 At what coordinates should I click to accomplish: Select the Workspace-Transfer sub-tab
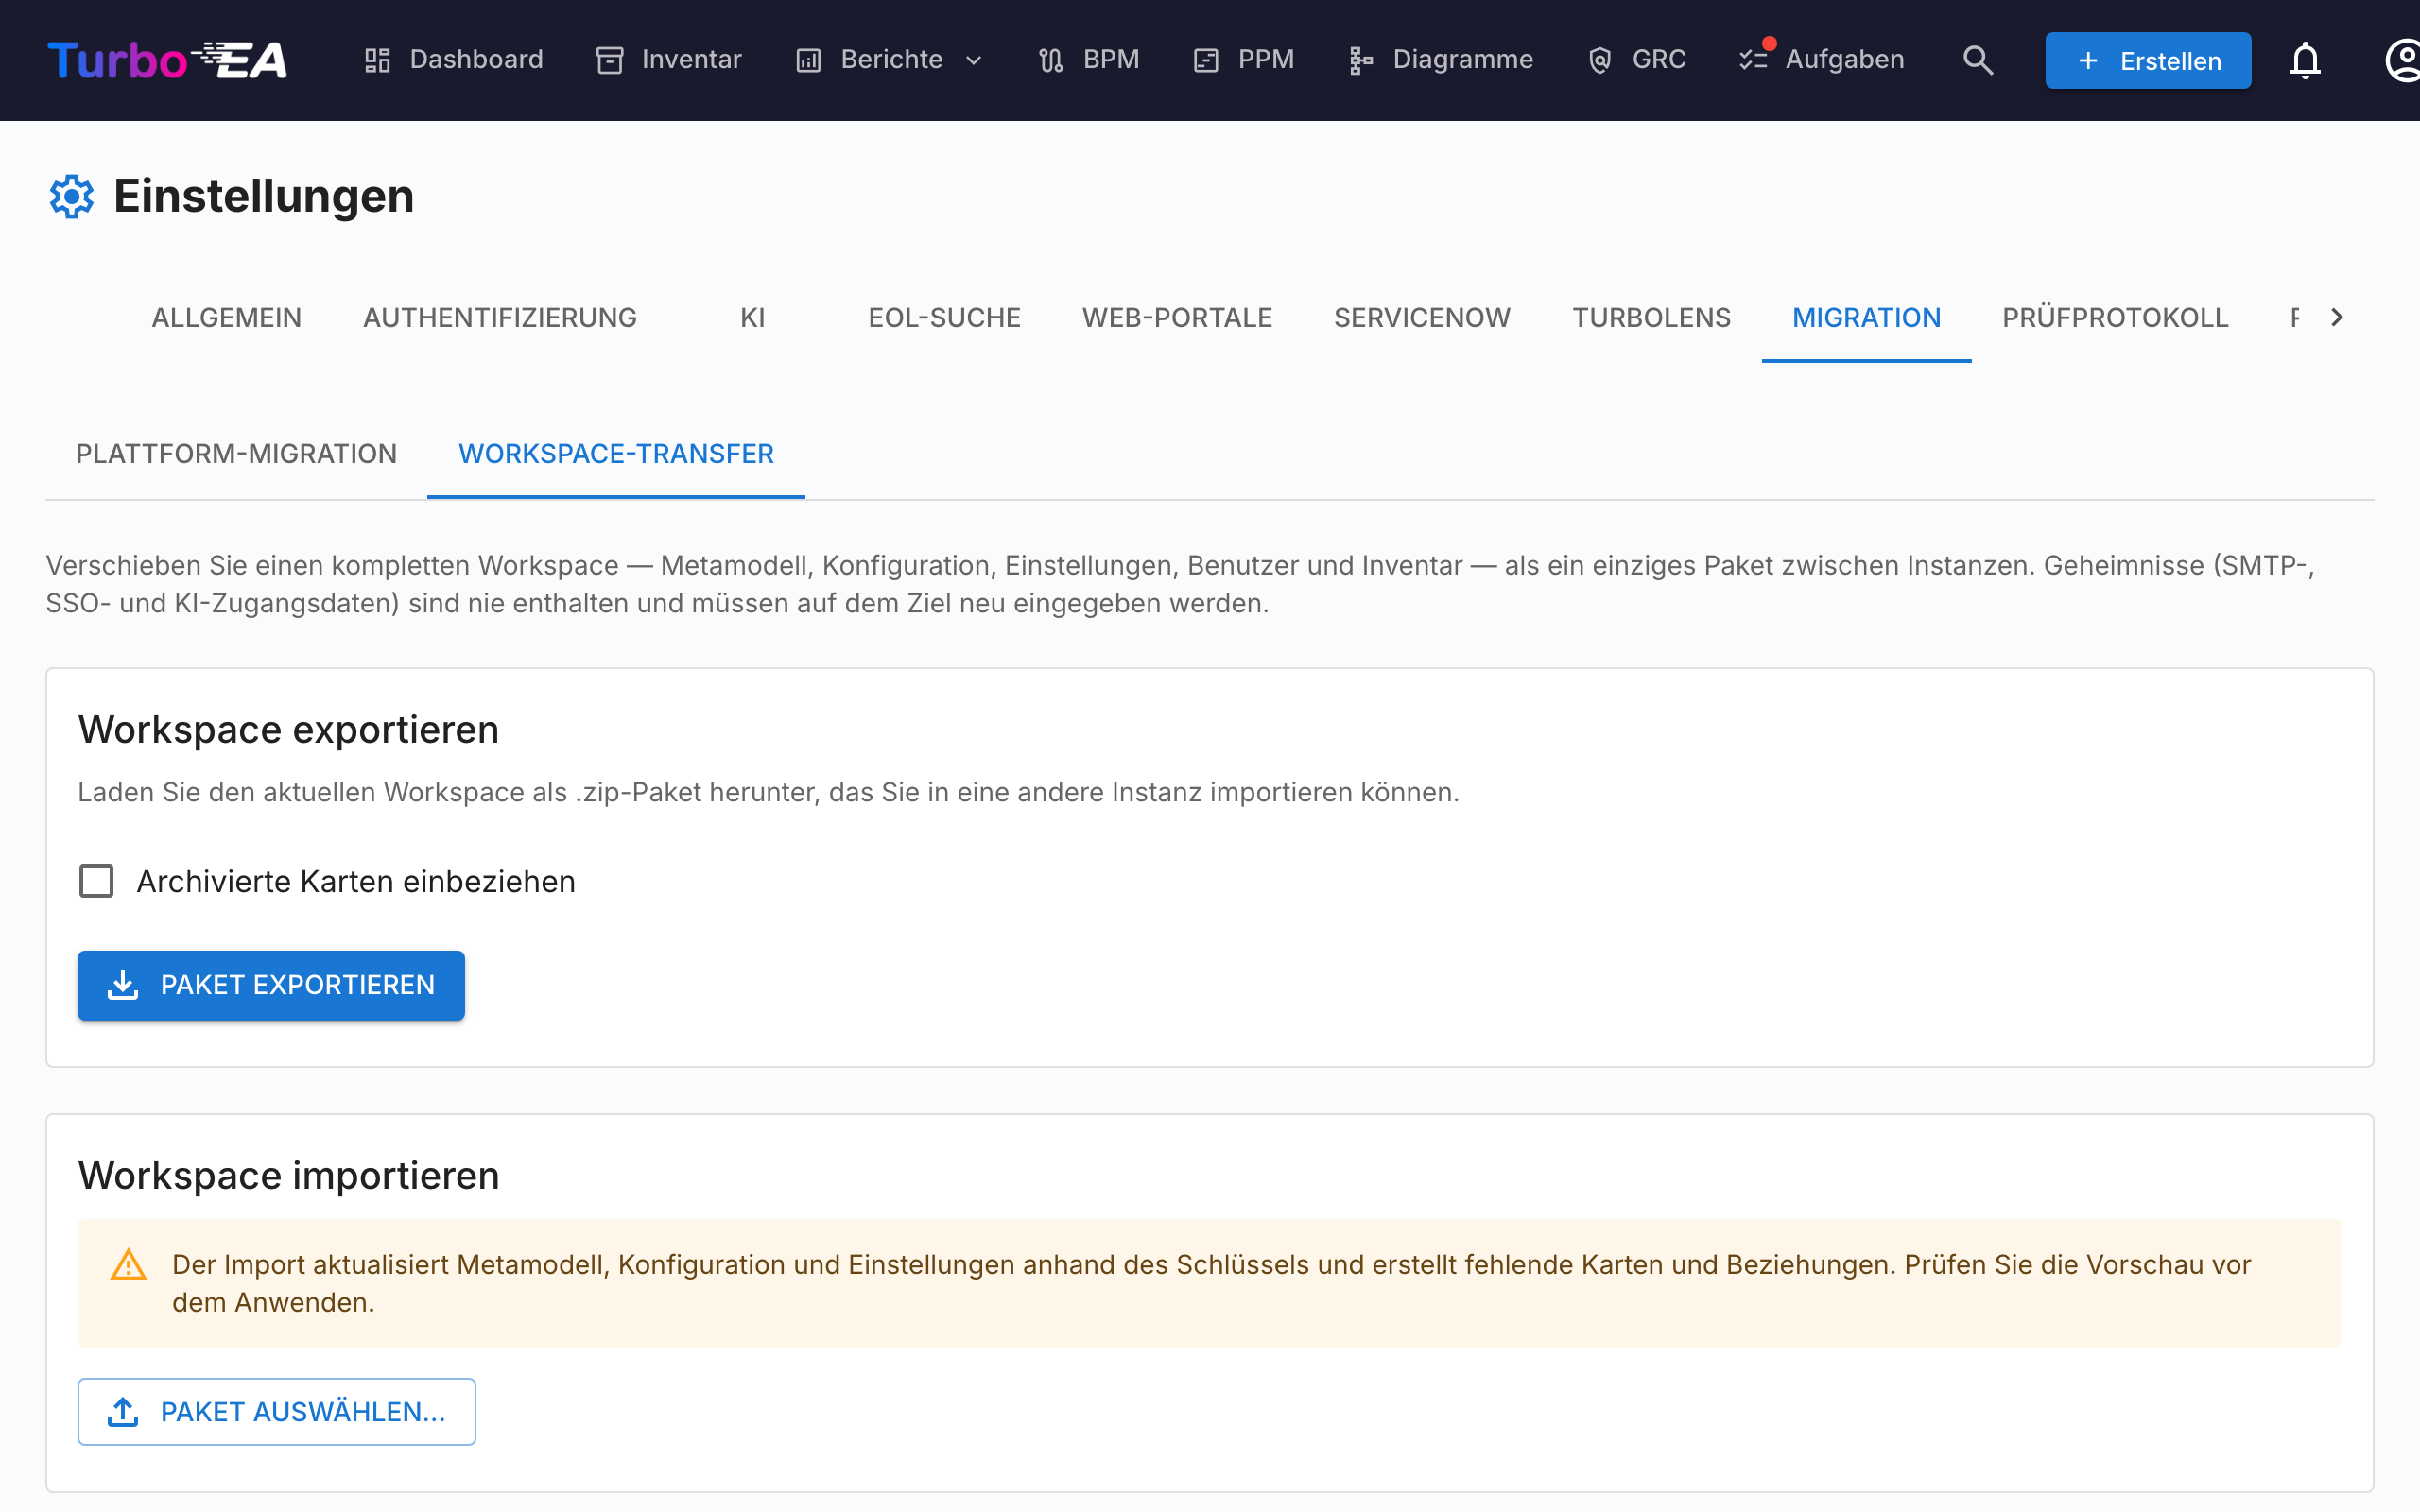click(616, 454)
